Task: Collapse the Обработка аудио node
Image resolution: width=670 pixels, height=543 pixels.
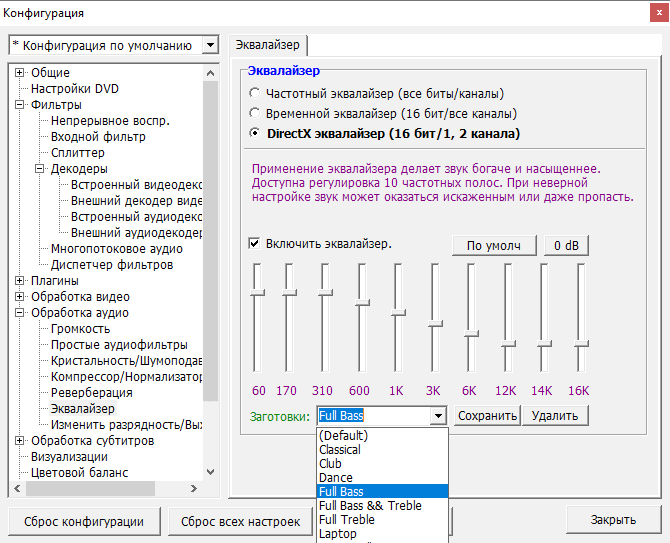Action: (19, 313)
